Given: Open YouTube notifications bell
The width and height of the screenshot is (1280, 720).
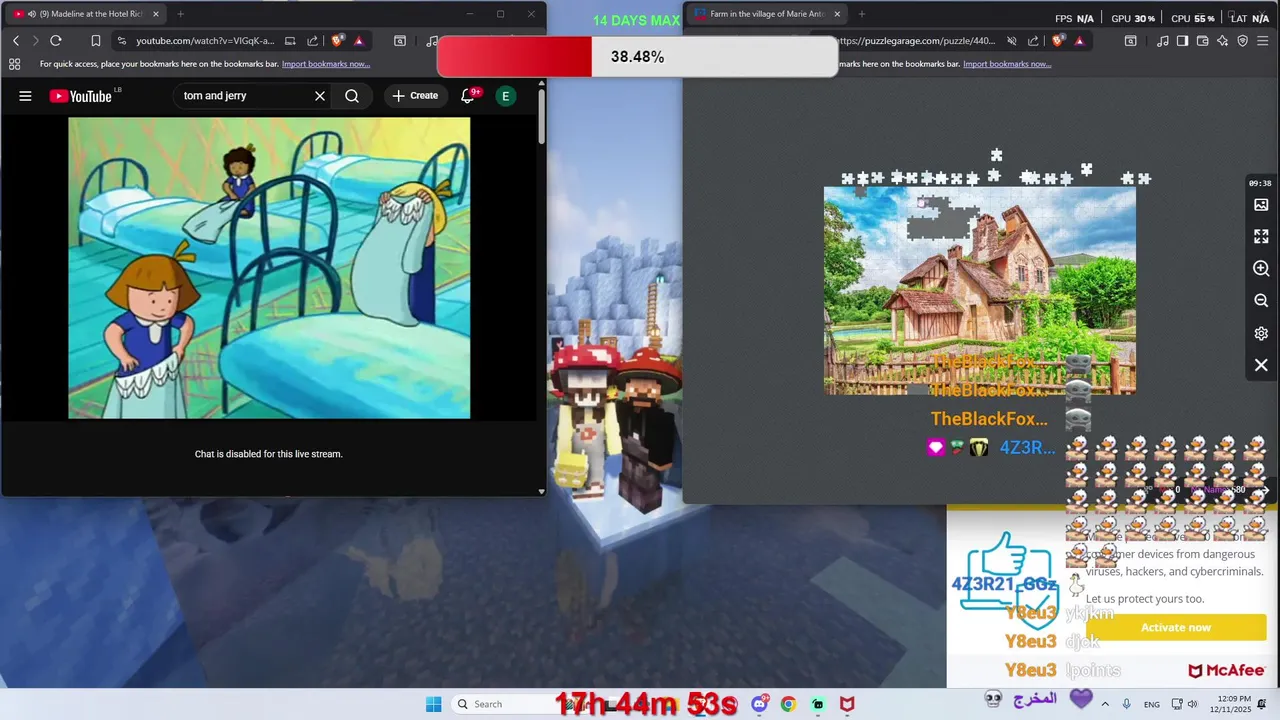Looking at the screenshot, I should (468, 96).
